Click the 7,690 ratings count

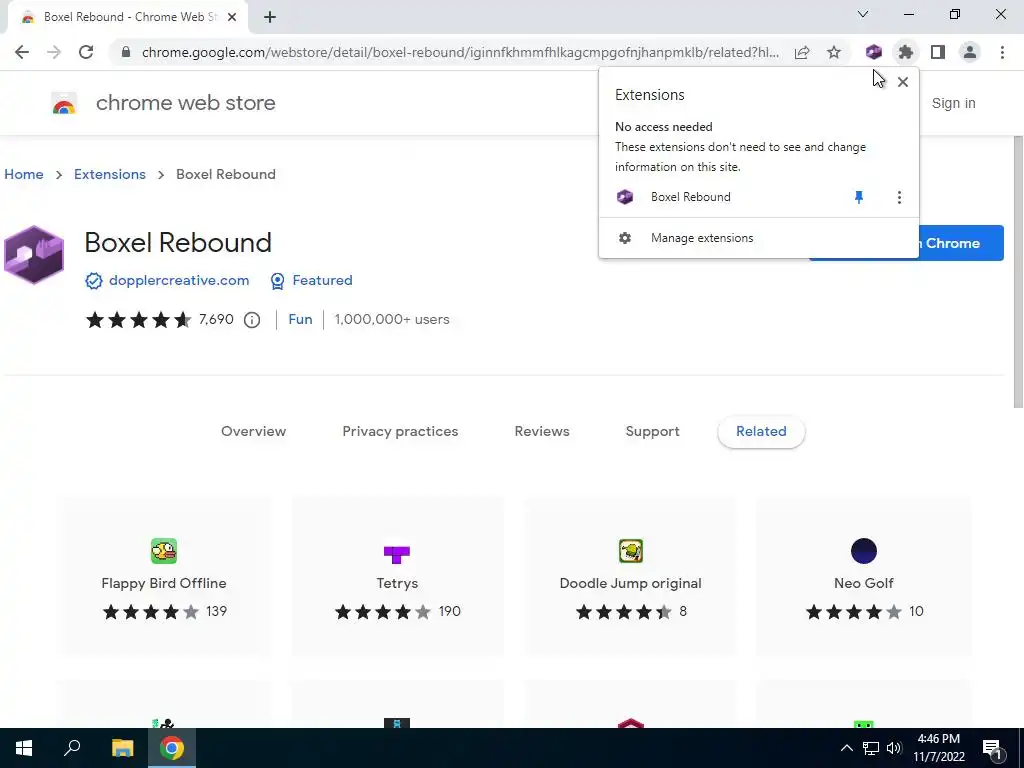pyautogui.click(x=216, y=319)
